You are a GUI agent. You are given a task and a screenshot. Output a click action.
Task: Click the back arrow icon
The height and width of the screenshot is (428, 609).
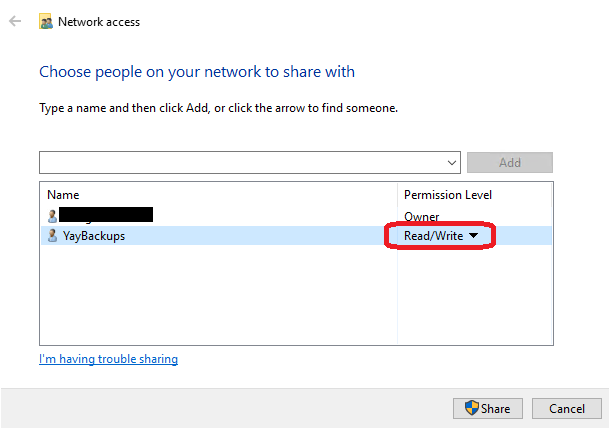tap(15, 21)
